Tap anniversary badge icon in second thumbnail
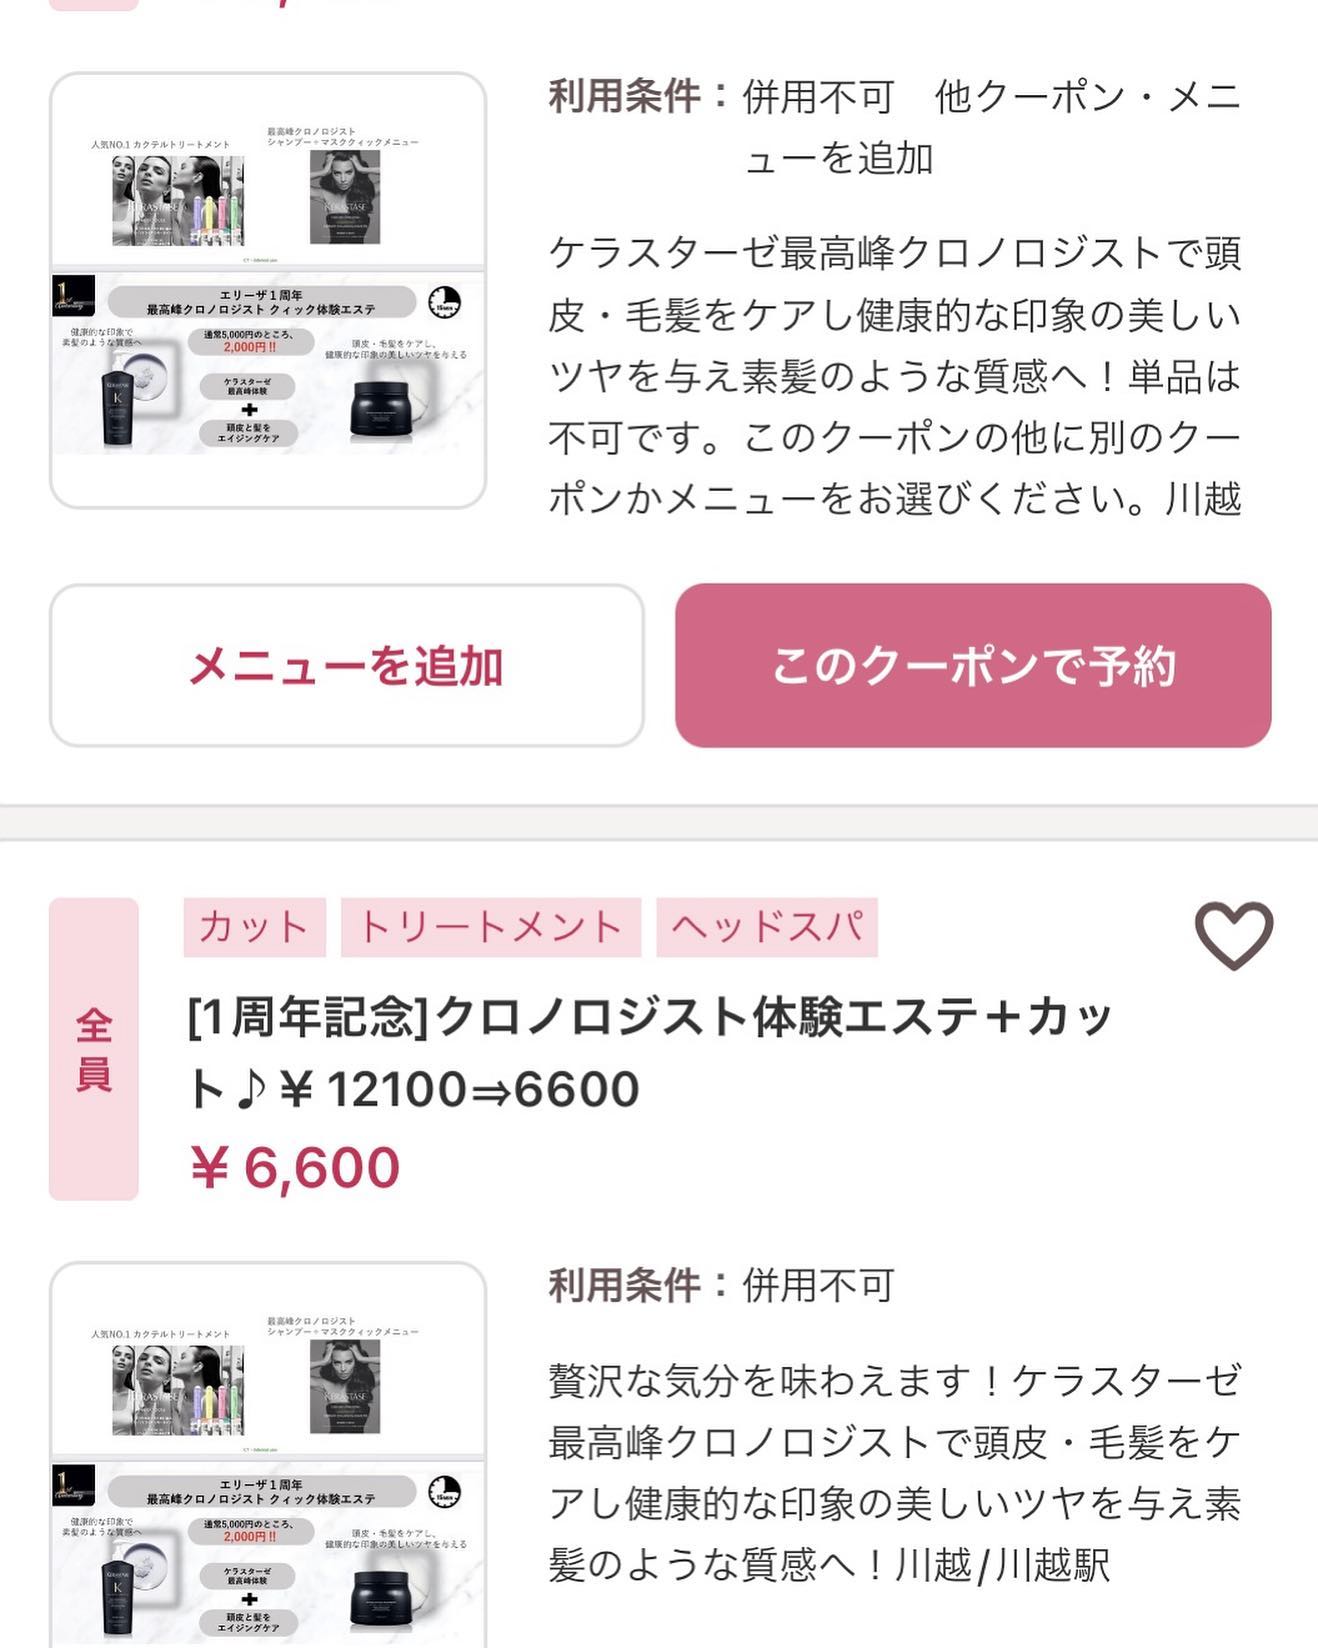This screenshot has width=1318, height=1648. coord(73,1486)
